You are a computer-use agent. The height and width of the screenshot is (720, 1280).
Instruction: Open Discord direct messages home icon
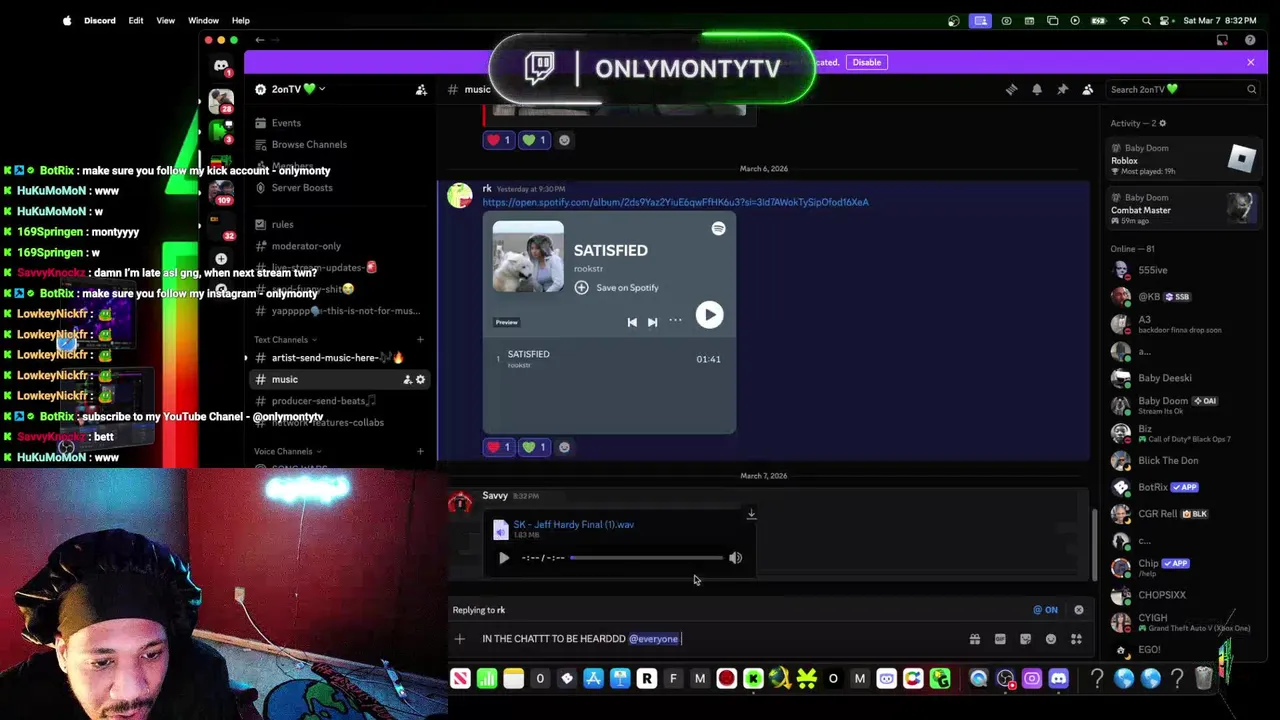point(221,66)
